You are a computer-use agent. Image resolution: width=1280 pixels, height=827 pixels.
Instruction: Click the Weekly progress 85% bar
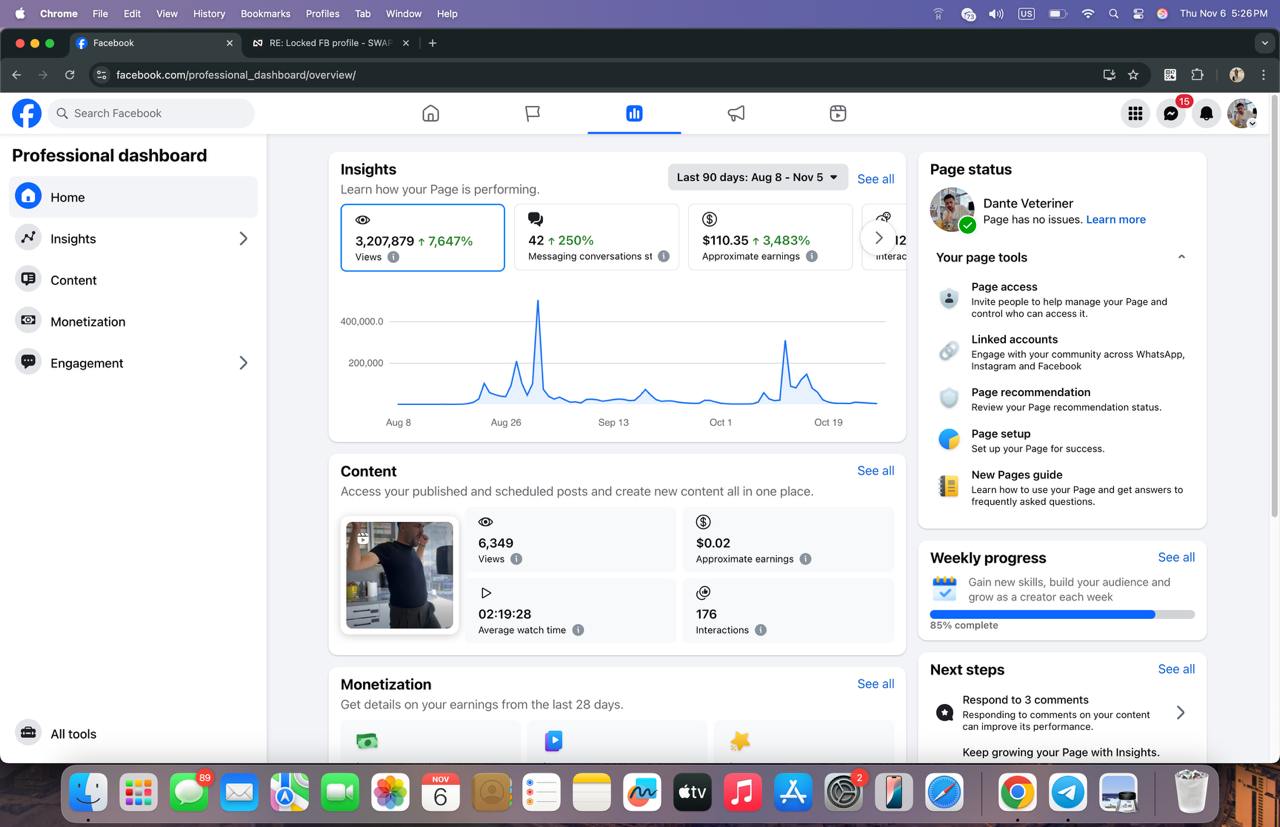tap(1062, 614)
